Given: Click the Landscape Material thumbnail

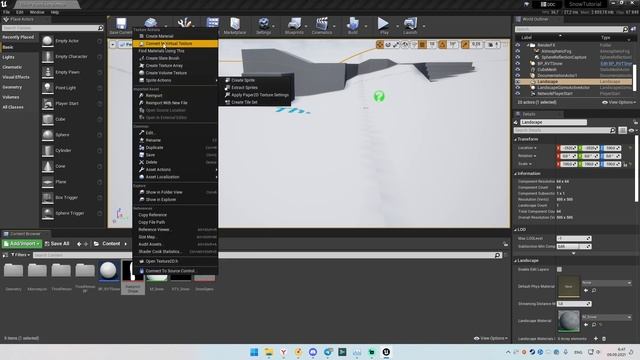Looking at the screenshot, I should point(569,322).
